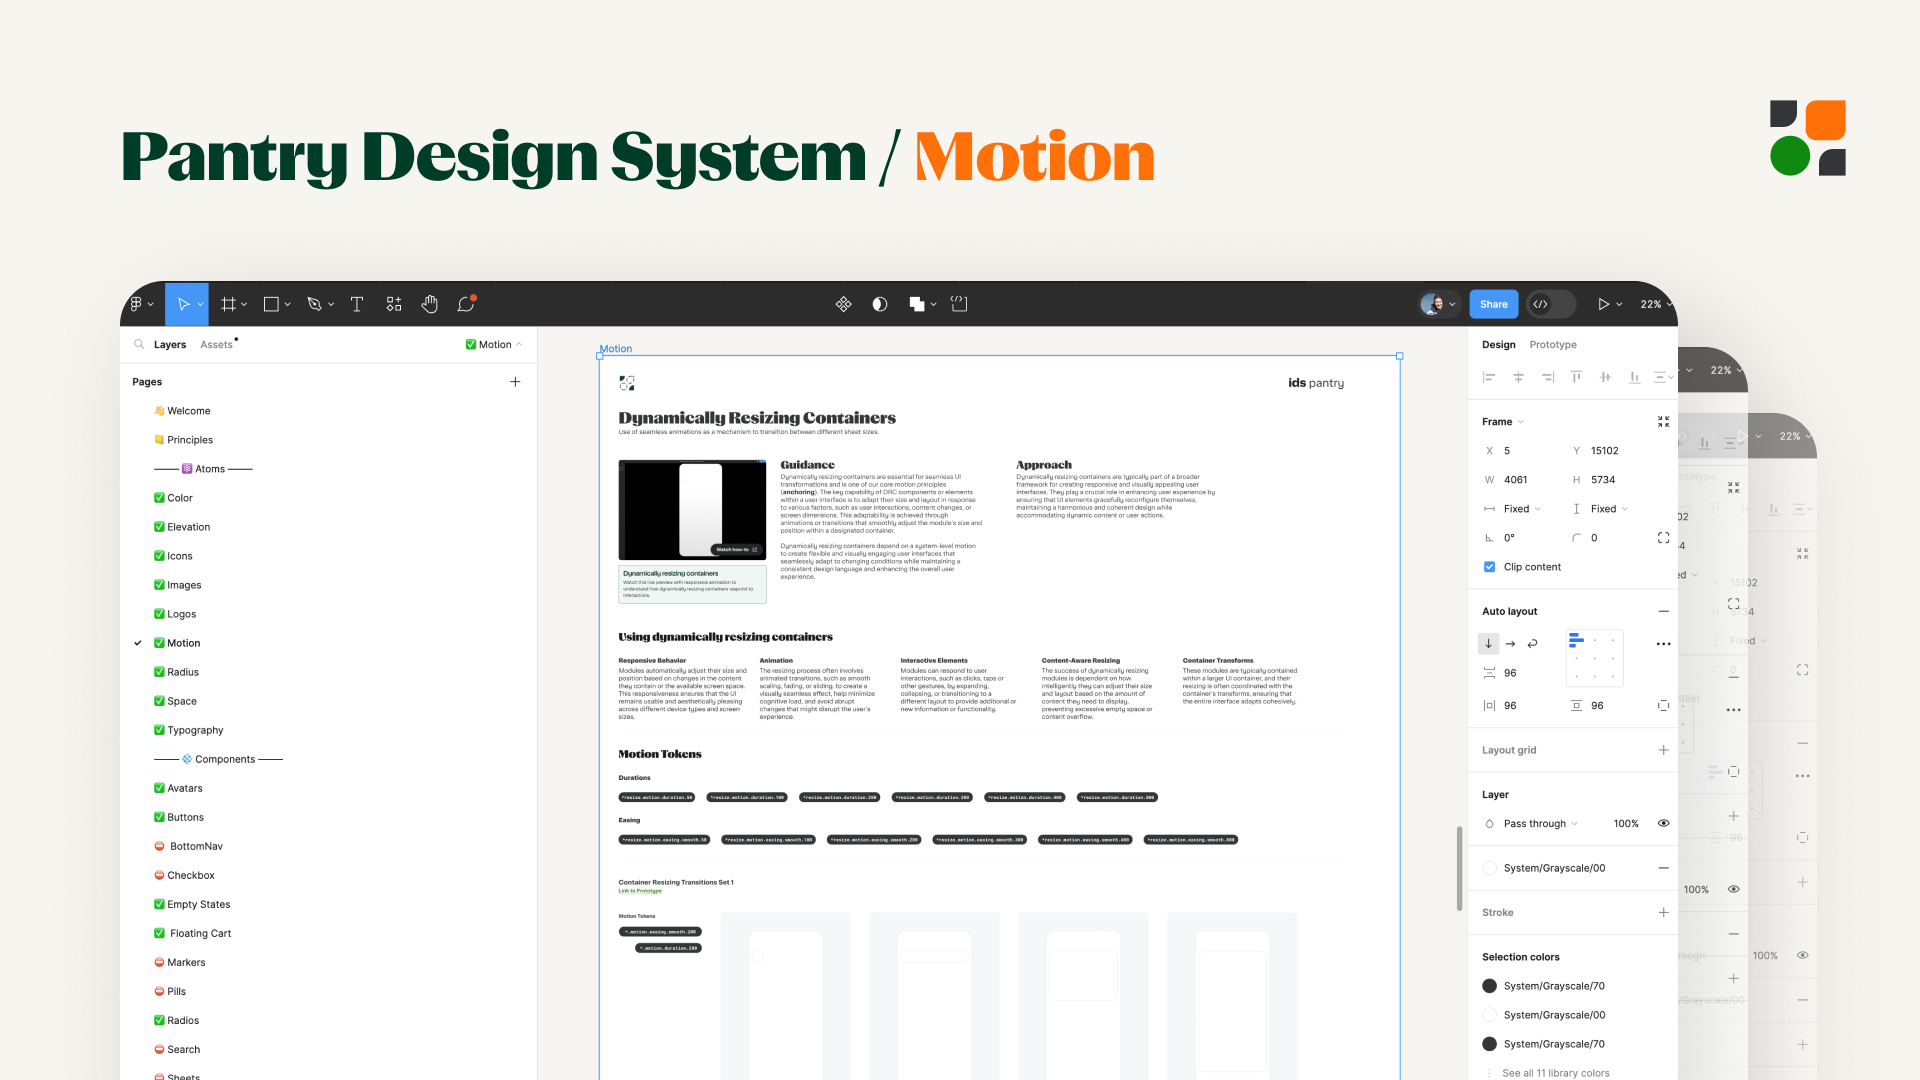Open the Typography page

(x=188, y=730)
